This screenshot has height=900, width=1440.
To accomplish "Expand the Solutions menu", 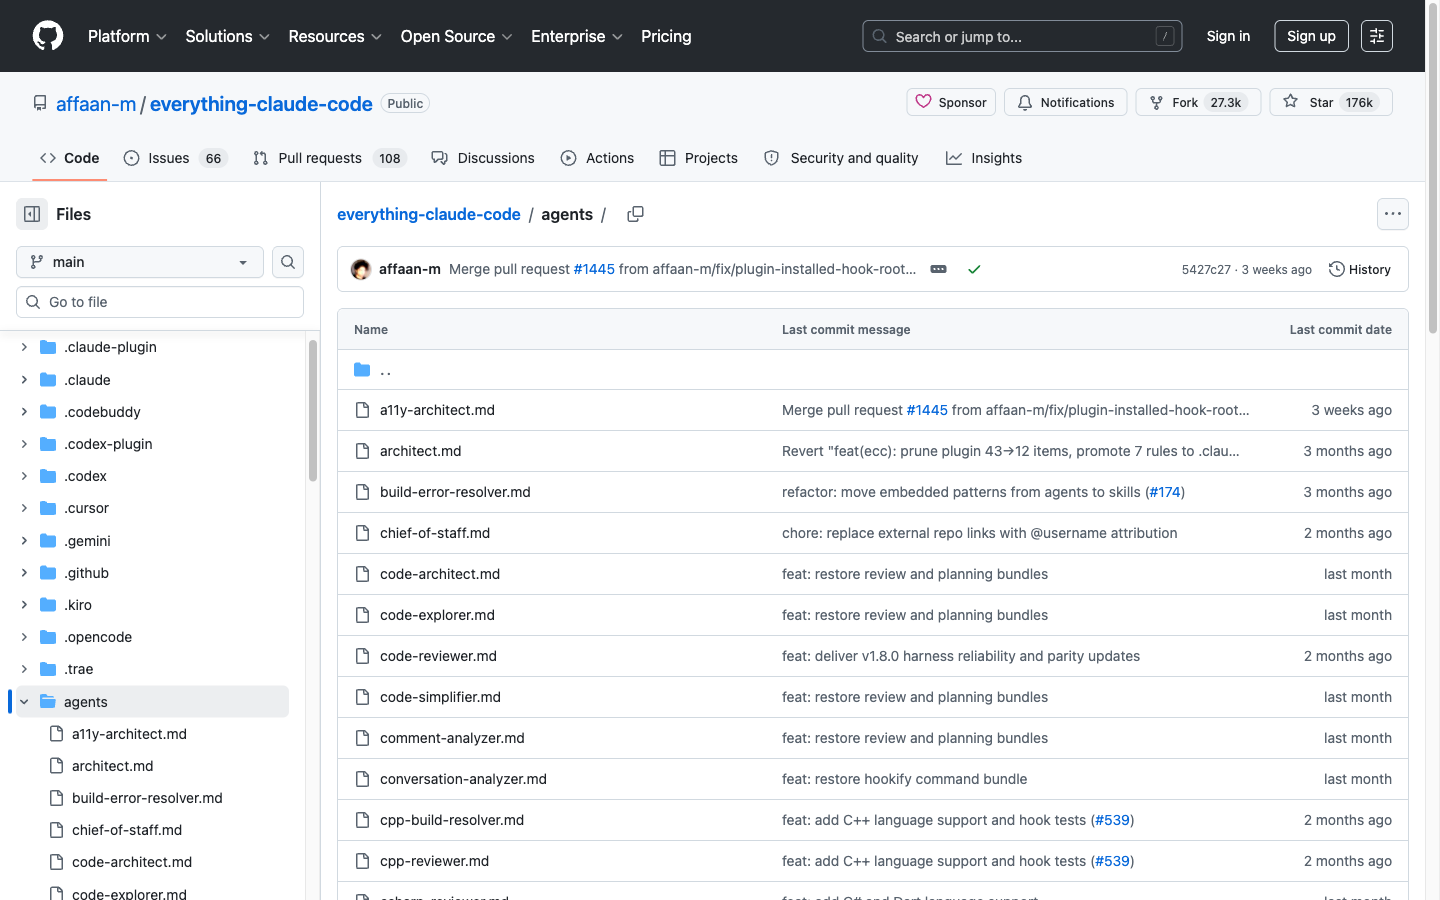I will (x=227, y=36).
